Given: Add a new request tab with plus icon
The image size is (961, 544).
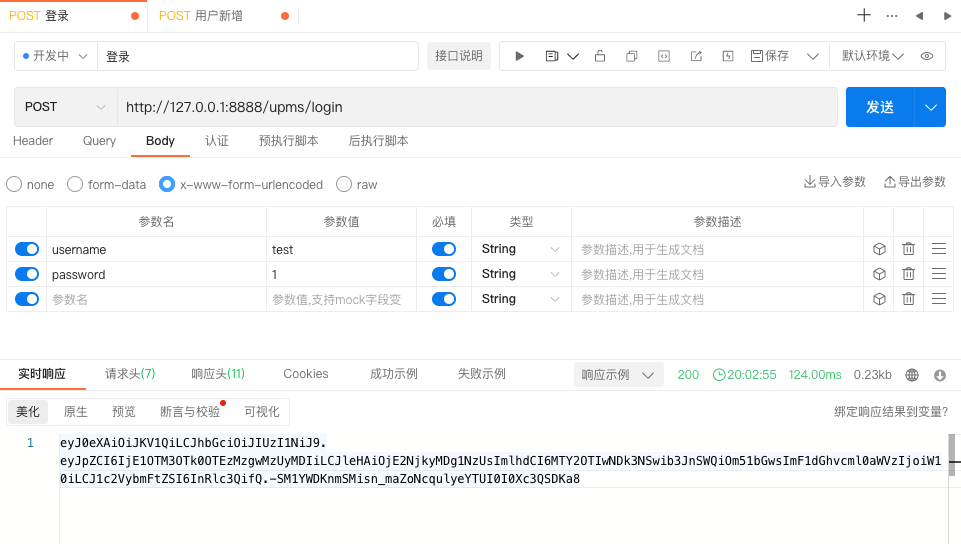Looking at the screenshot, I should (x=864, y=15).
